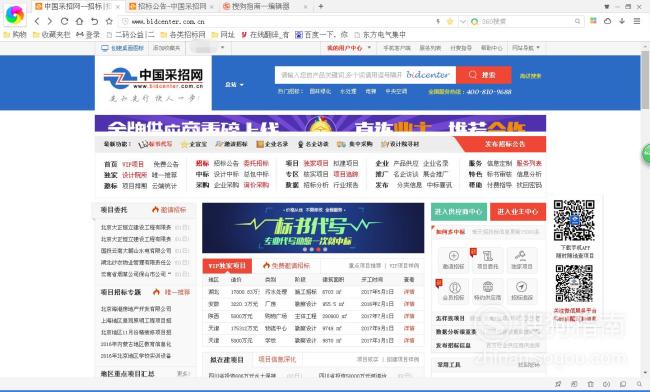
Task: Open the address bar dropdown chevron
Action: tap(463, 21)
